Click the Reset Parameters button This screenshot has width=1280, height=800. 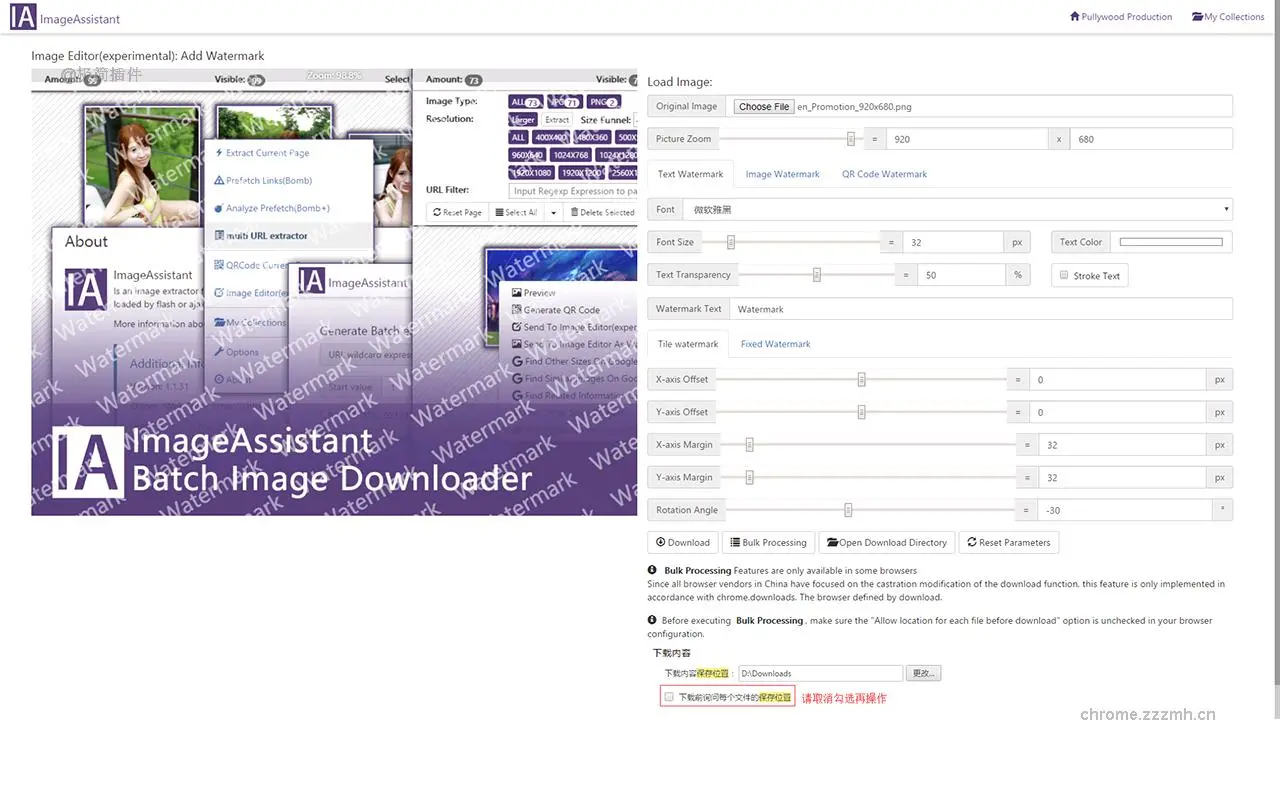1009,542
